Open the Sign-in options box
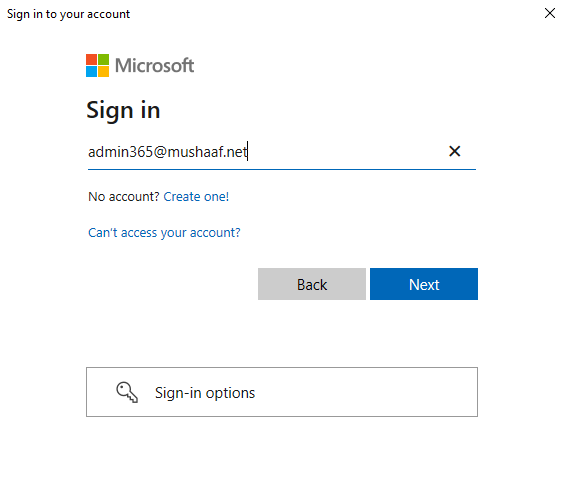Image resolution: width=565 pixels, height=487 pixels. 282,392
